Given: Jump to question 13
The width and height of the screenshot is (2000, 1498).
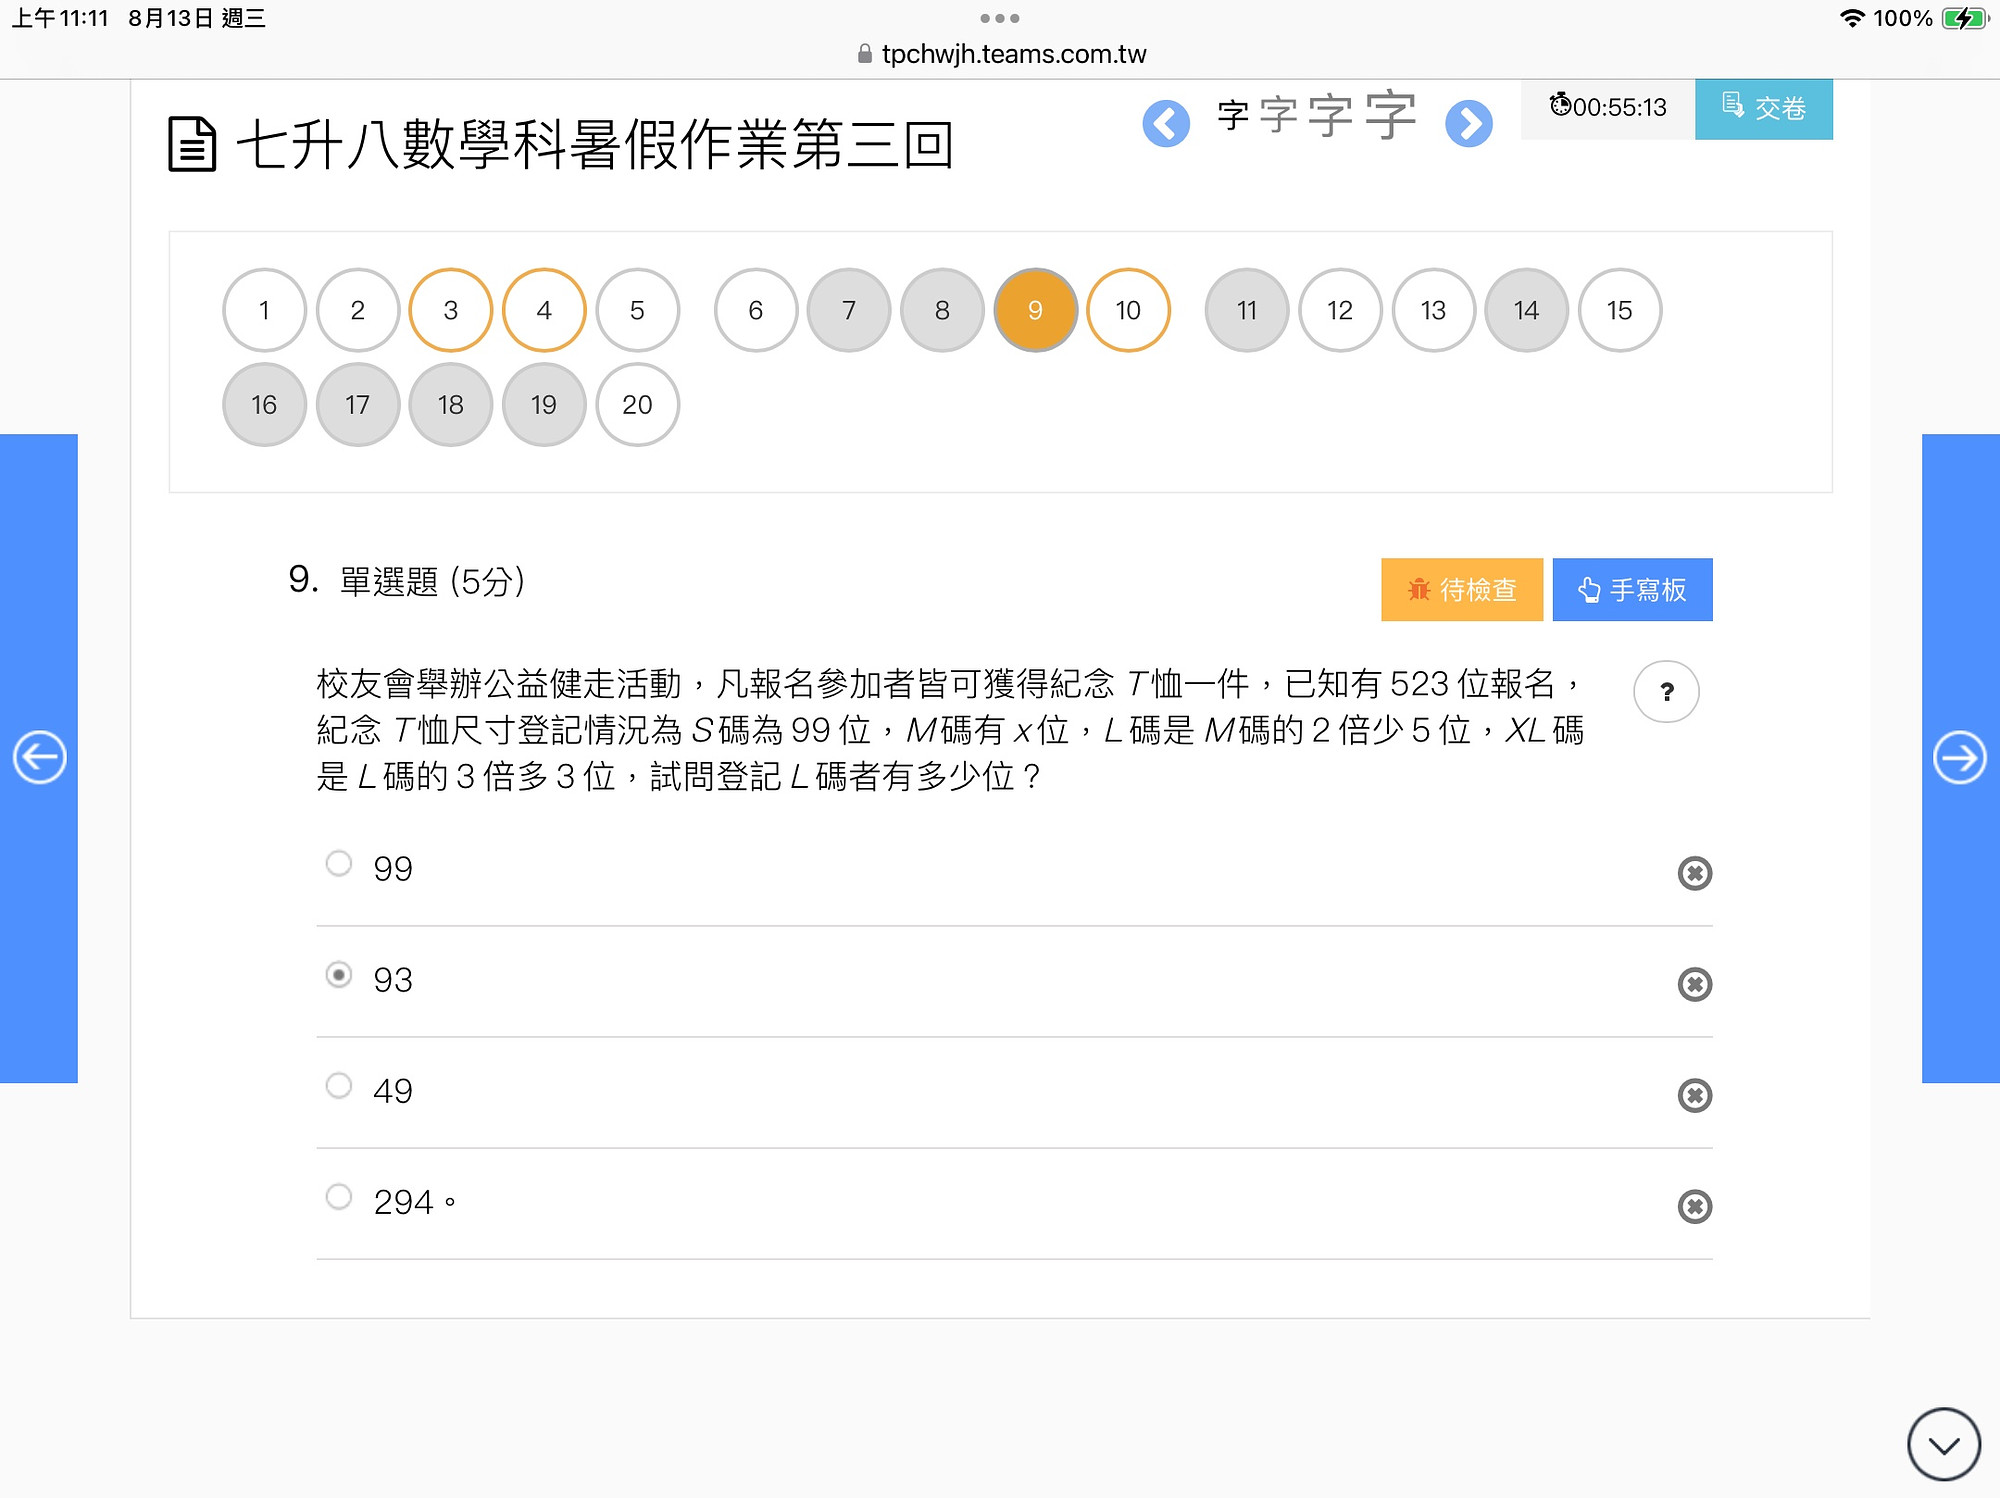Looking at the screenshot, I should [x=1433, y=310].
